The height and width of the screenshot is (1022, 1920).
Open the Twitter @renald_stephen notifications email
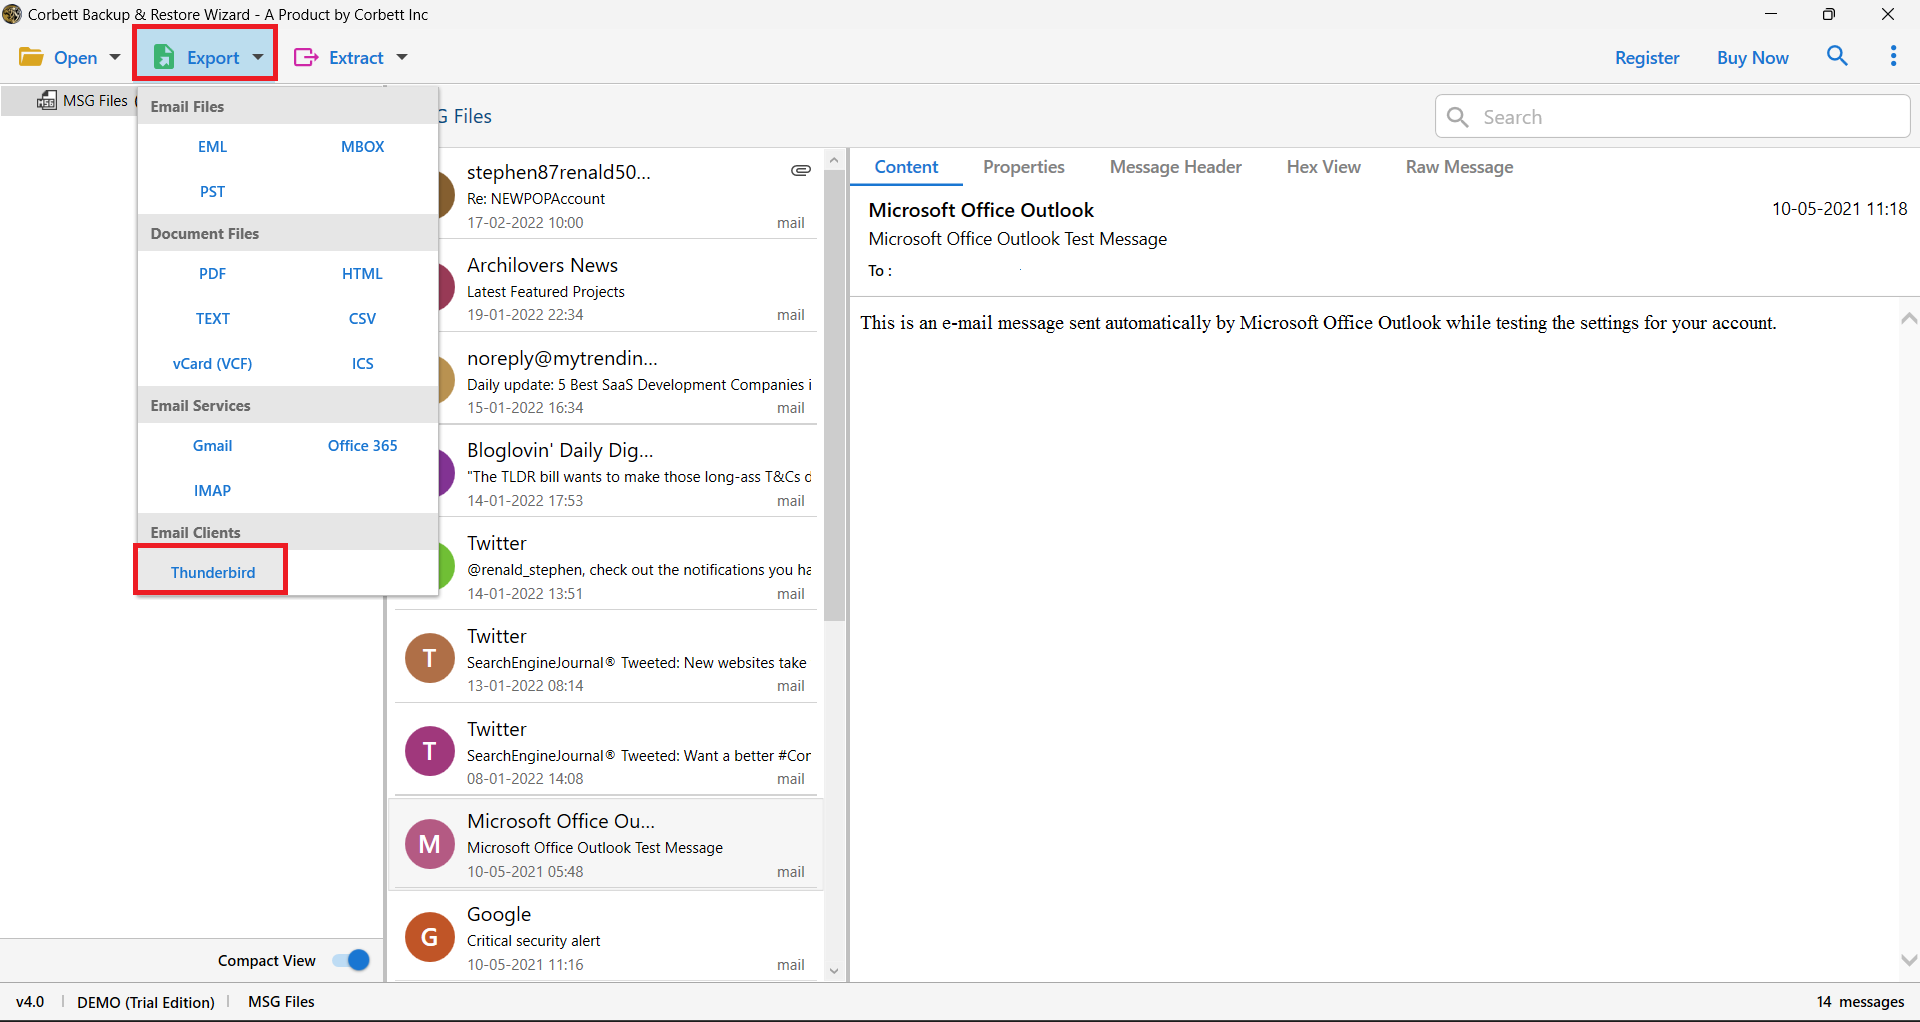pyautogui.click(x=628, y=566)
